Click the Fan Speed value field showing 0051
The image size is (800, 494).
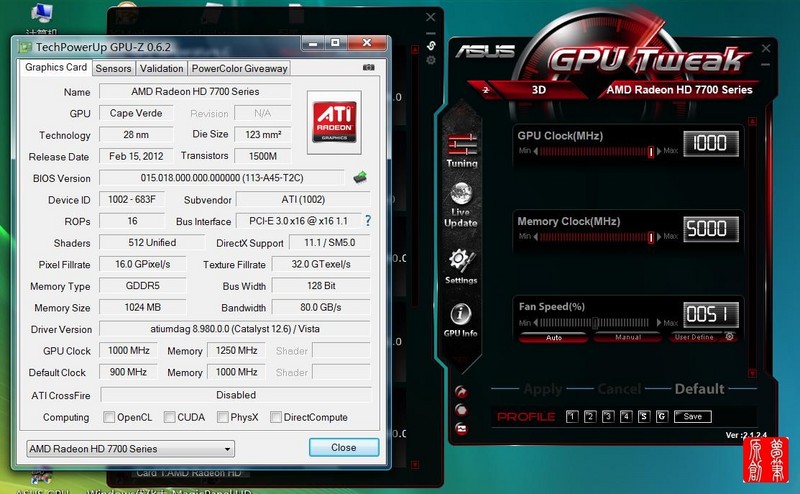click(x=711, y=314)
